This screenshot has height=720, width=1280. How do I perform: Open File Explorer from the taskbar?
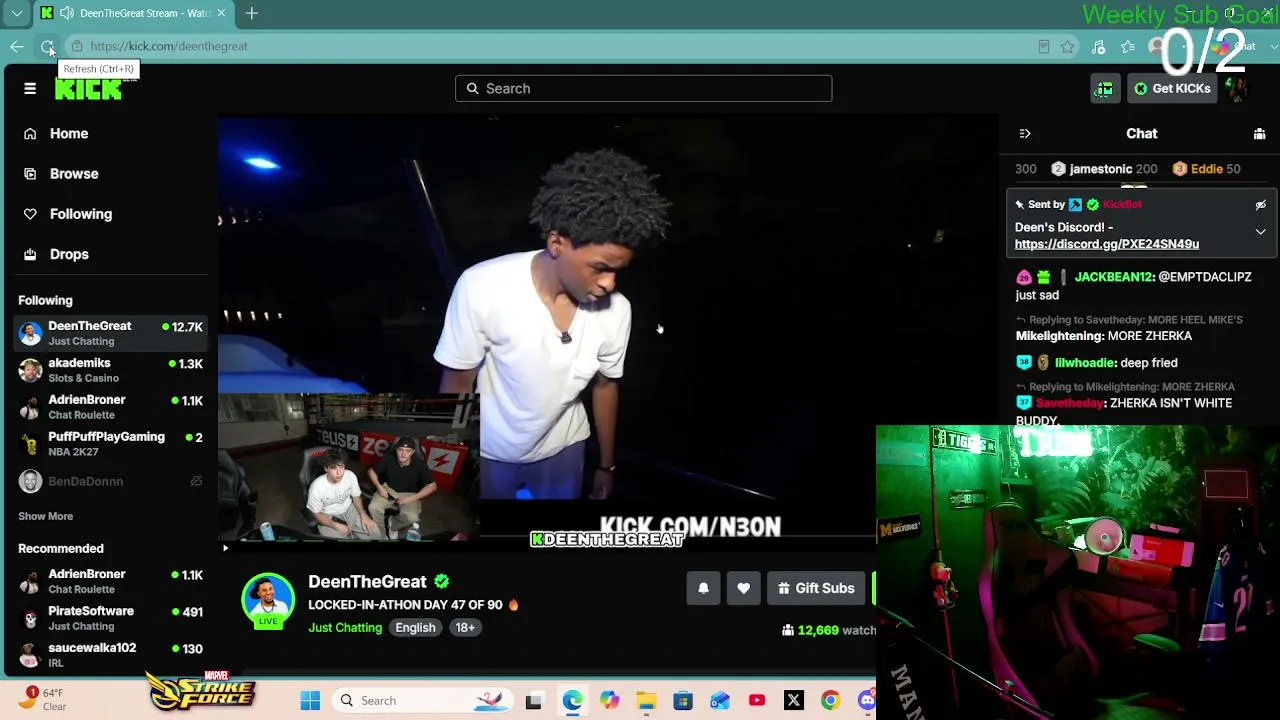pyautogui.click(x=646, y=701)
